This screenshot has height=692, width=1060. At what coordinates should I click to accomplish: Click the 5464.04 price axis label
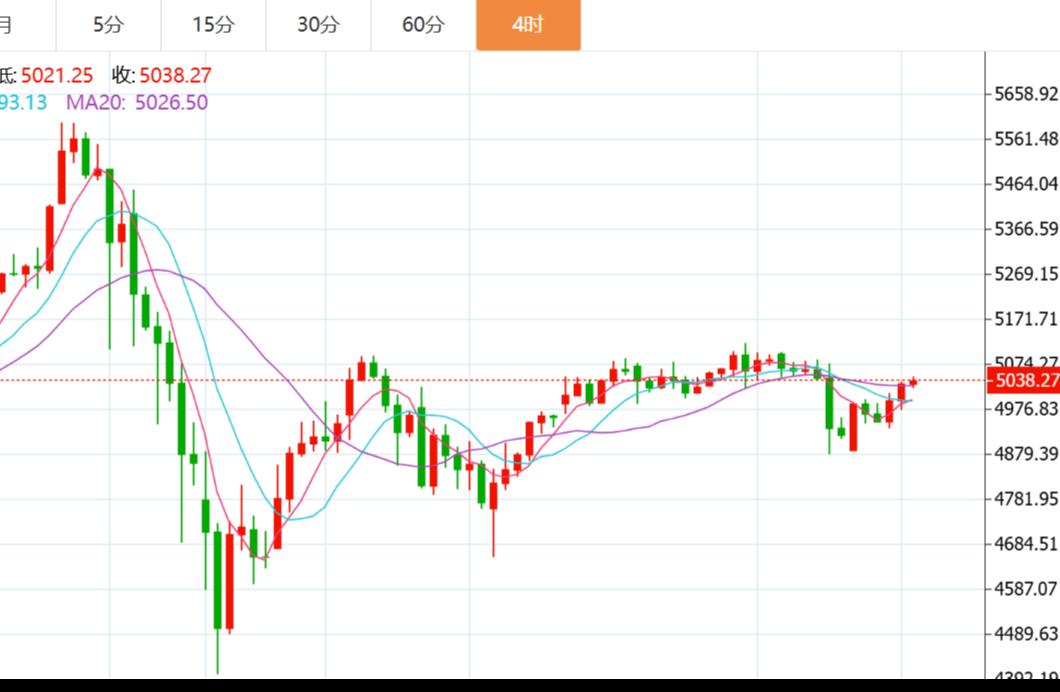tap(1026, 184)
